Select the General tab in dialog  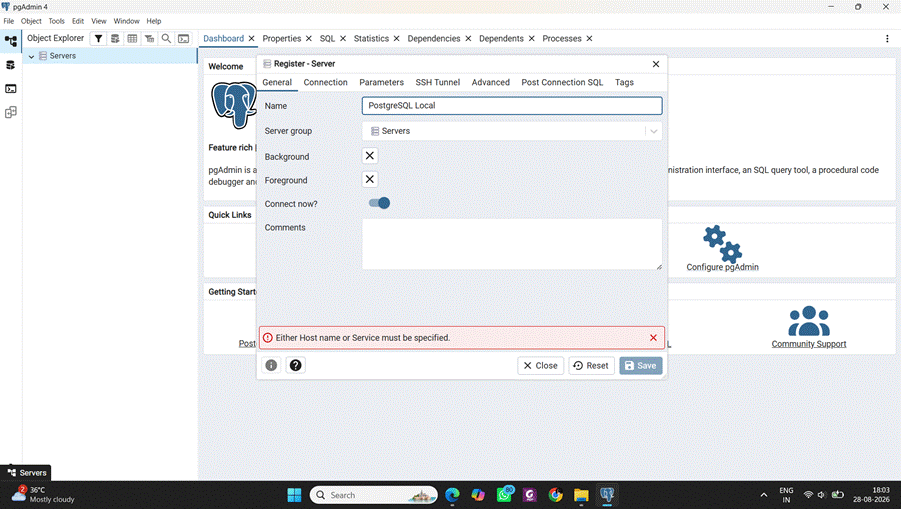coord(277,82)
